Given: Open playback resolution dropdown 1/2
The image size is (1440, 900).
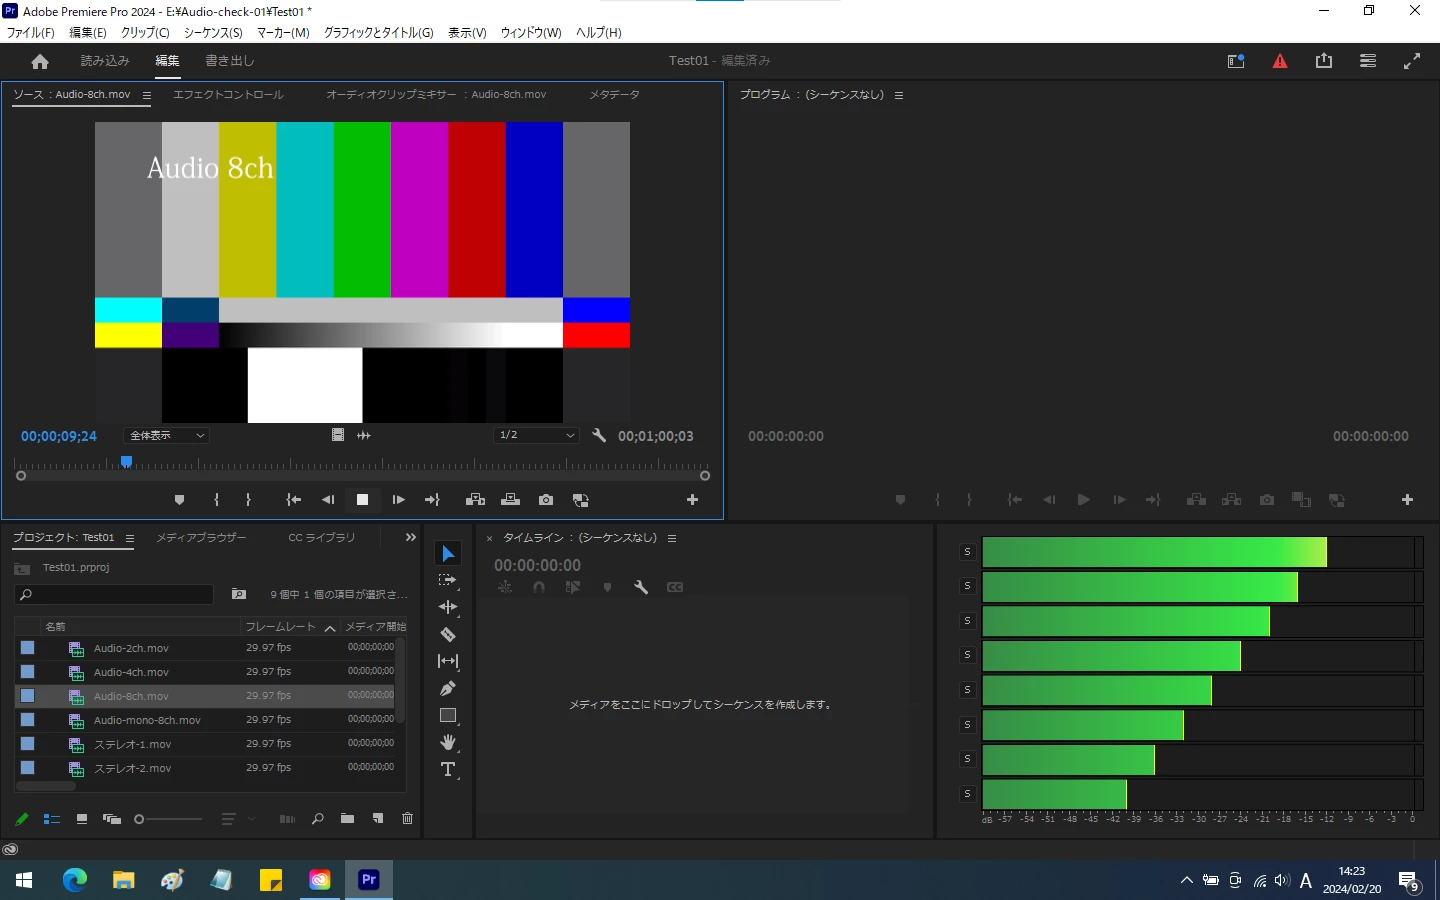Looking at the screenshot, I should click(x=537, y=435).
